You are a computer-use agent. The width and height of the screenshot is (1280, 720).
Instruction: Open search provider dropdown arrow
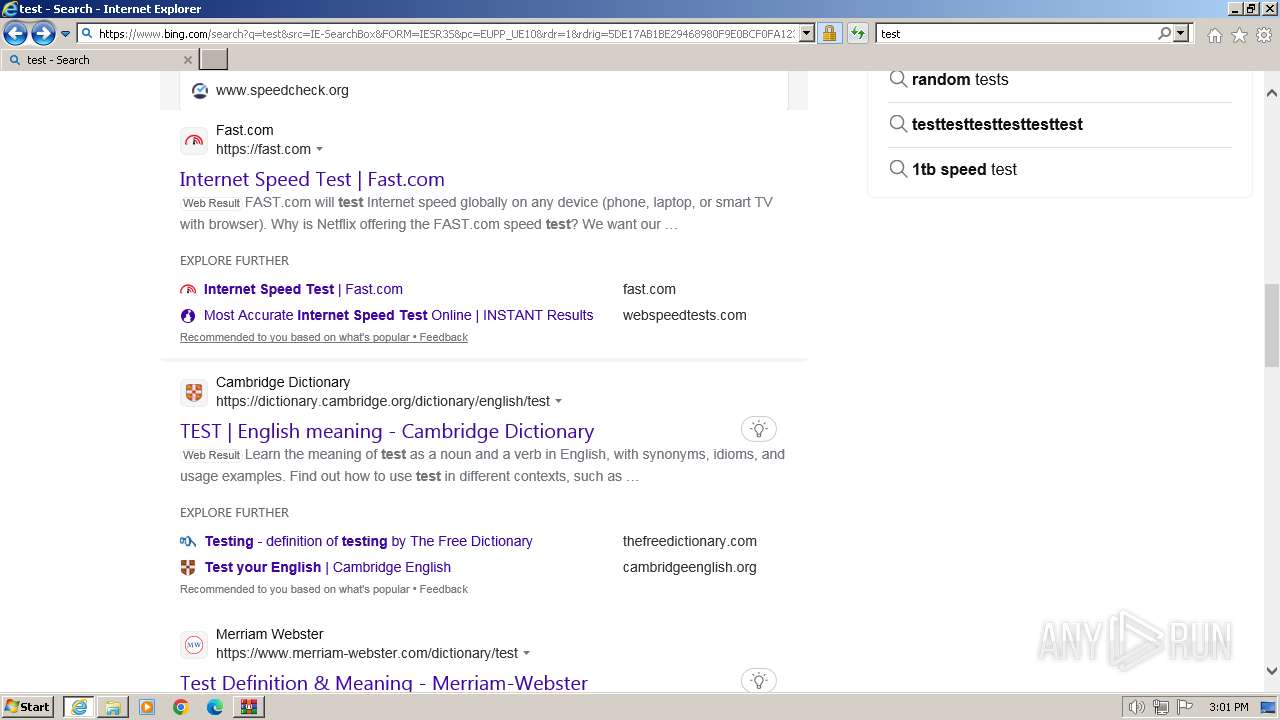click(x=1181, y=34)
